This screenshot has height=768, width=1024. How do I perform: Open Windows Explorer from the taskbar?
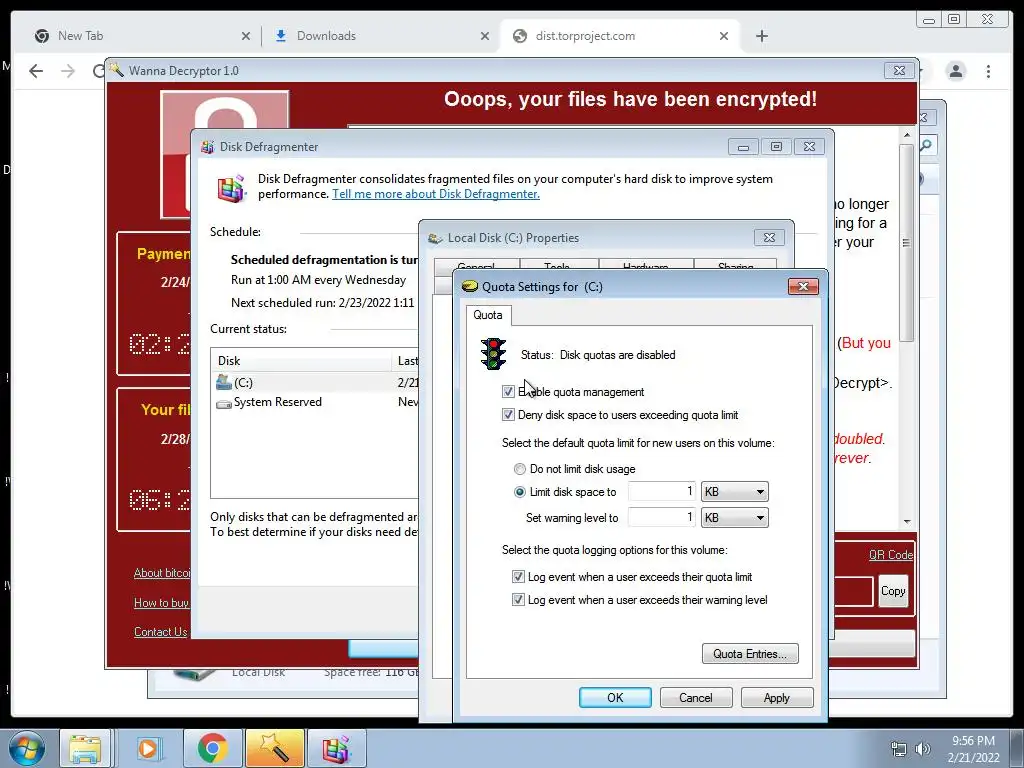click(86, 748)
